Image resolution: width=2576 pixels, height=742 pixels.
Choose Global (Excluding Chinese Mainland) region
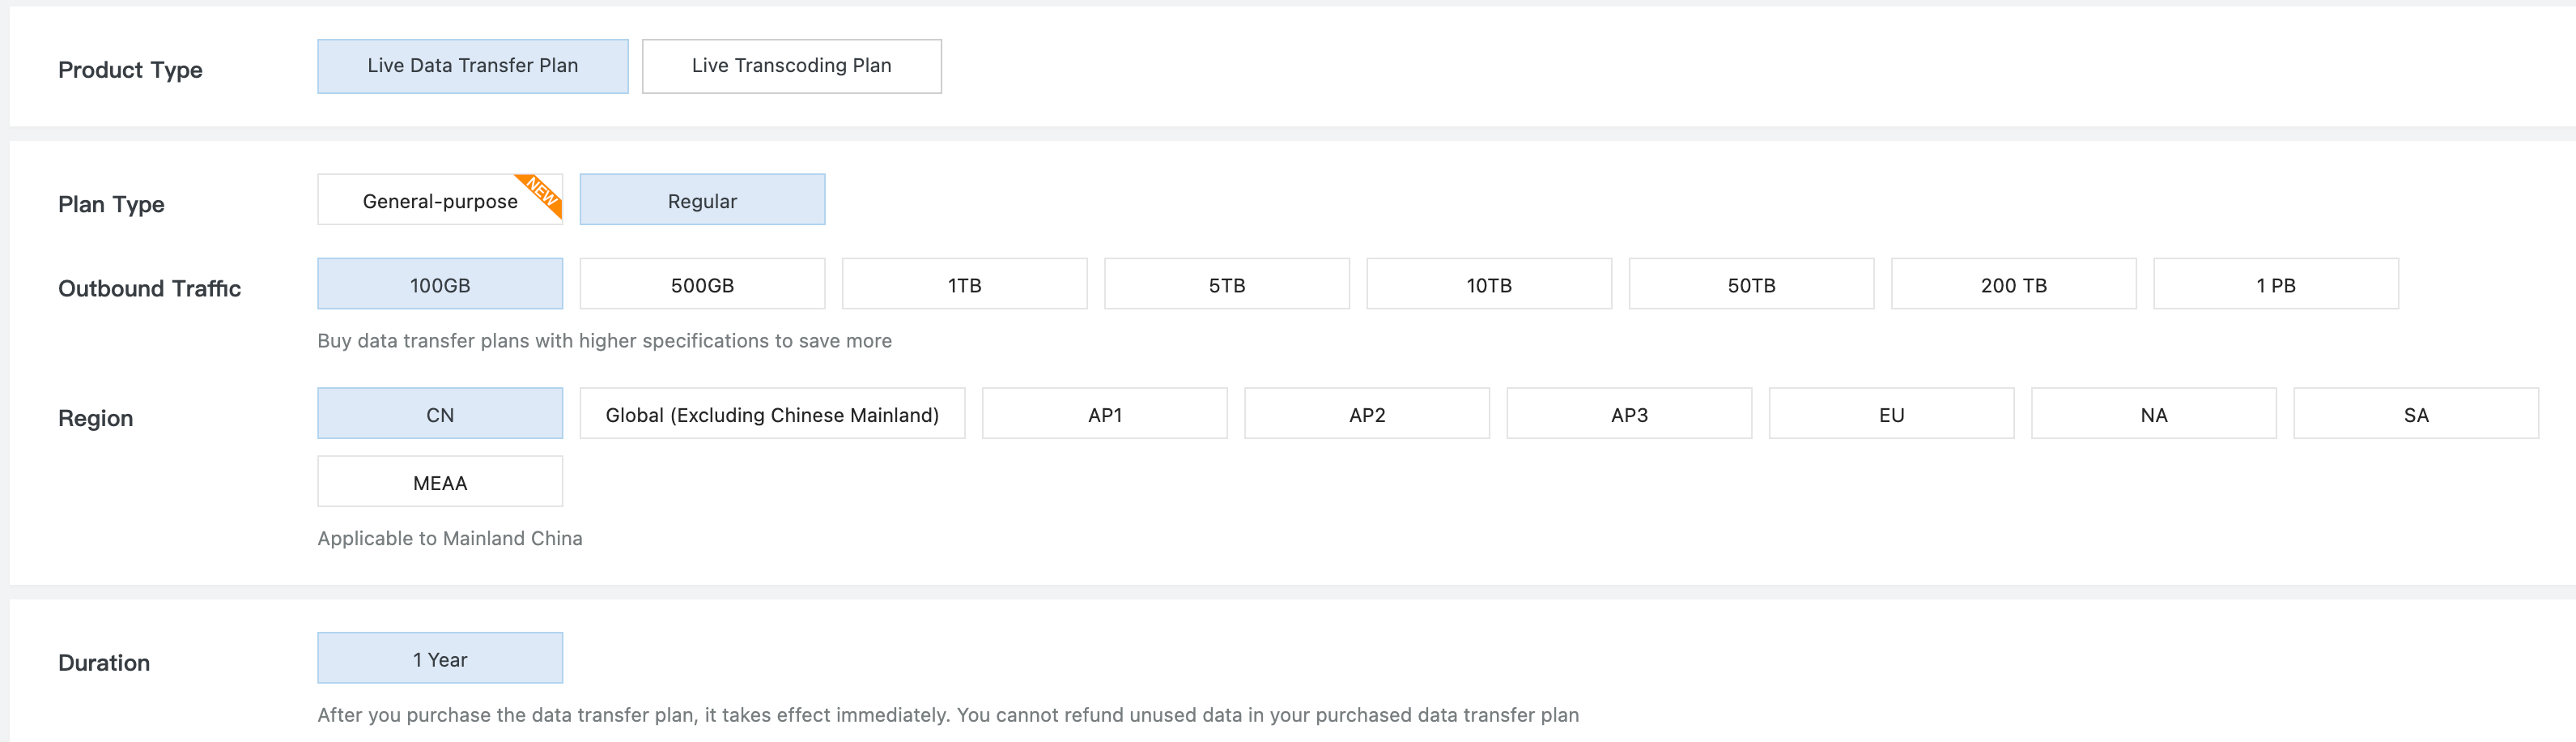772,414
